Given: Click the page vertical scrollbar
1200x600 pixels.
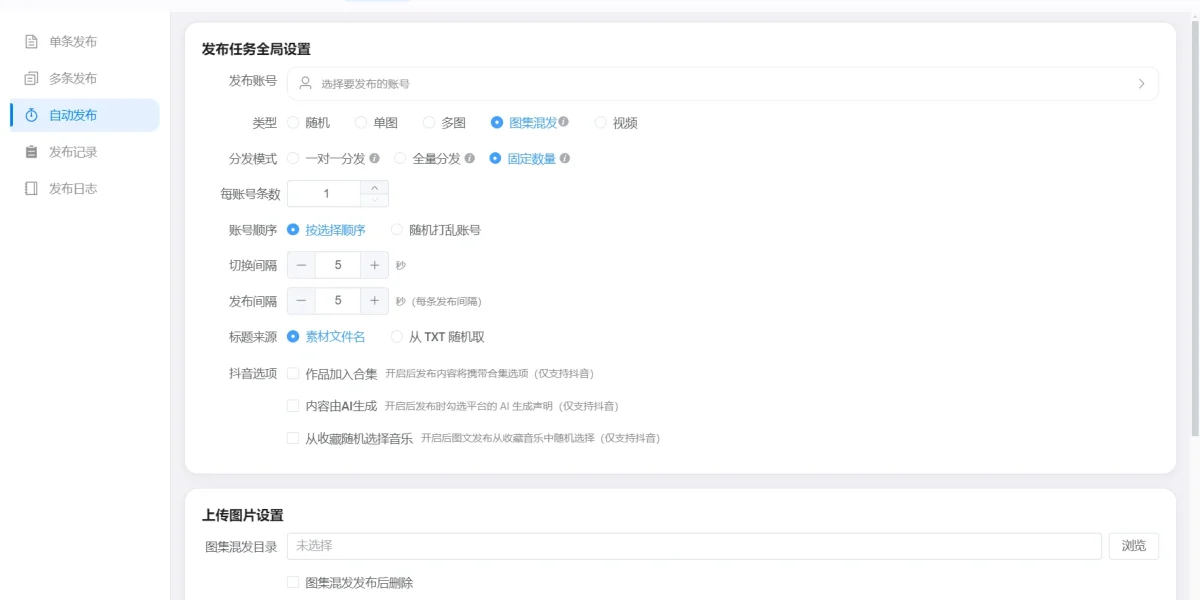Looking at the screenshot, I should [1194, 228].
